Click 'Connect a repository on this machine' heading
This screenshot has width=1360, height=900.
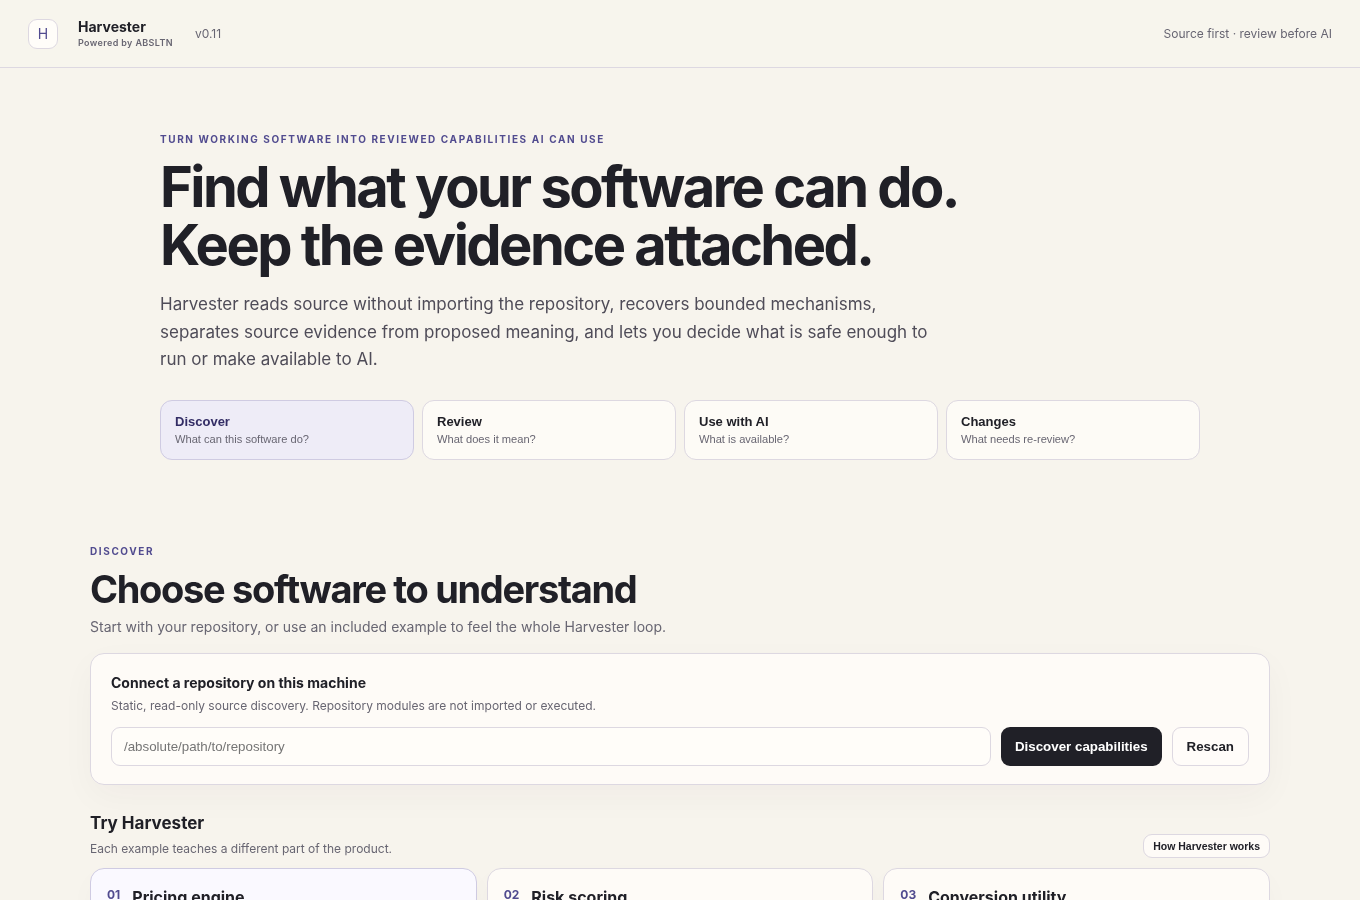(238, 683)
